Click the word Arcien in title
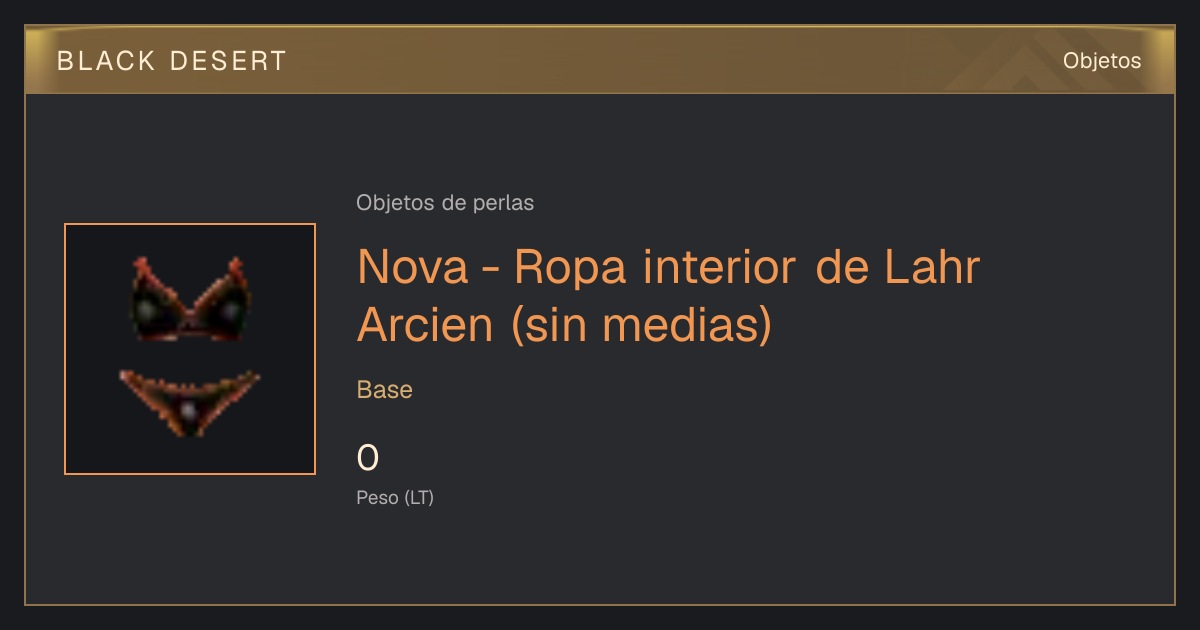 pyautogui.click(x=425, y=326)
